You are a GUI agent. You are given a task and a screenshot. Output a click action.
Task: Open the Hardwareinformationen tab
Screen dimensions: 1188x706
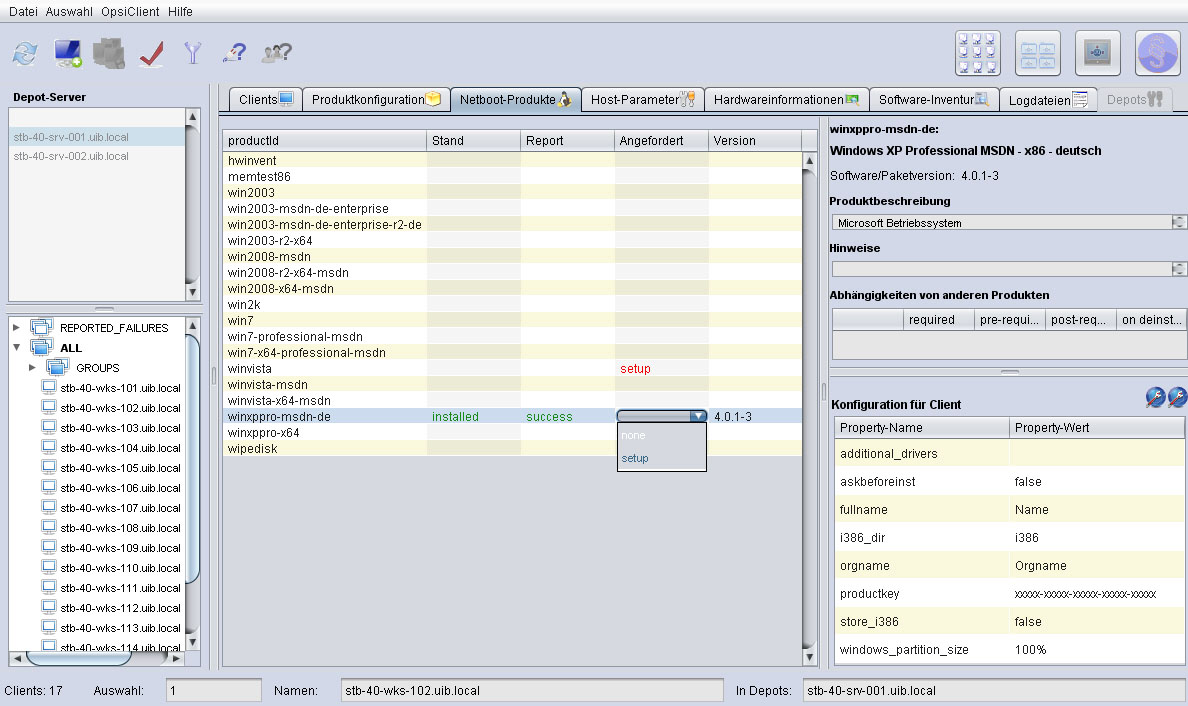[x=786, y=99]
